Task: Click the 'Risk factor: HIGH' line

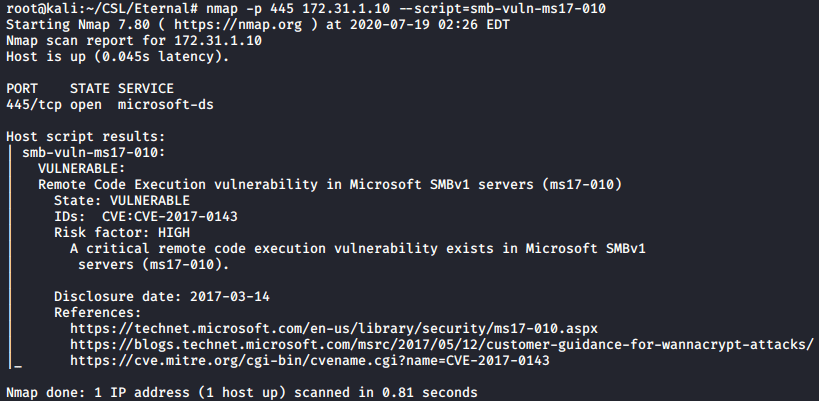Action: pyautogui.click(x=120, y=232)
